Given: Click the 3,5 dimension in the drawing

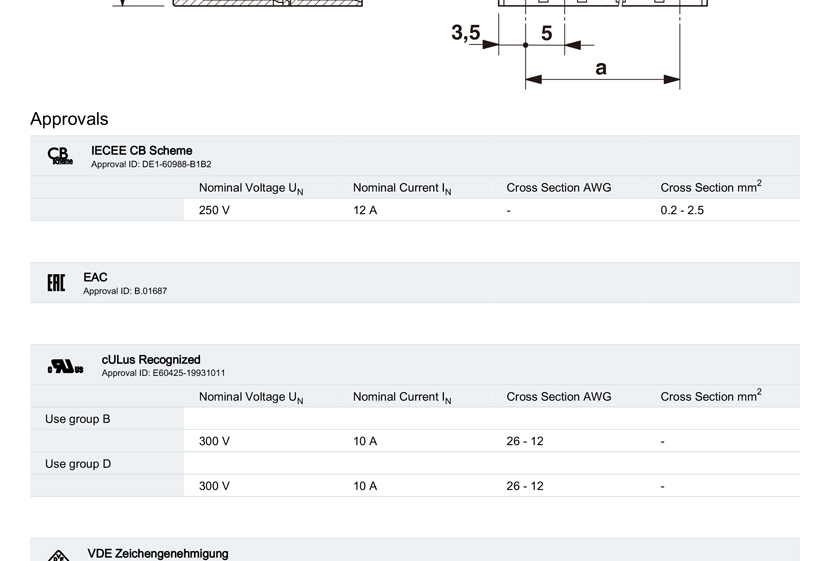Looking at the screenshot, I should point(465,33).
